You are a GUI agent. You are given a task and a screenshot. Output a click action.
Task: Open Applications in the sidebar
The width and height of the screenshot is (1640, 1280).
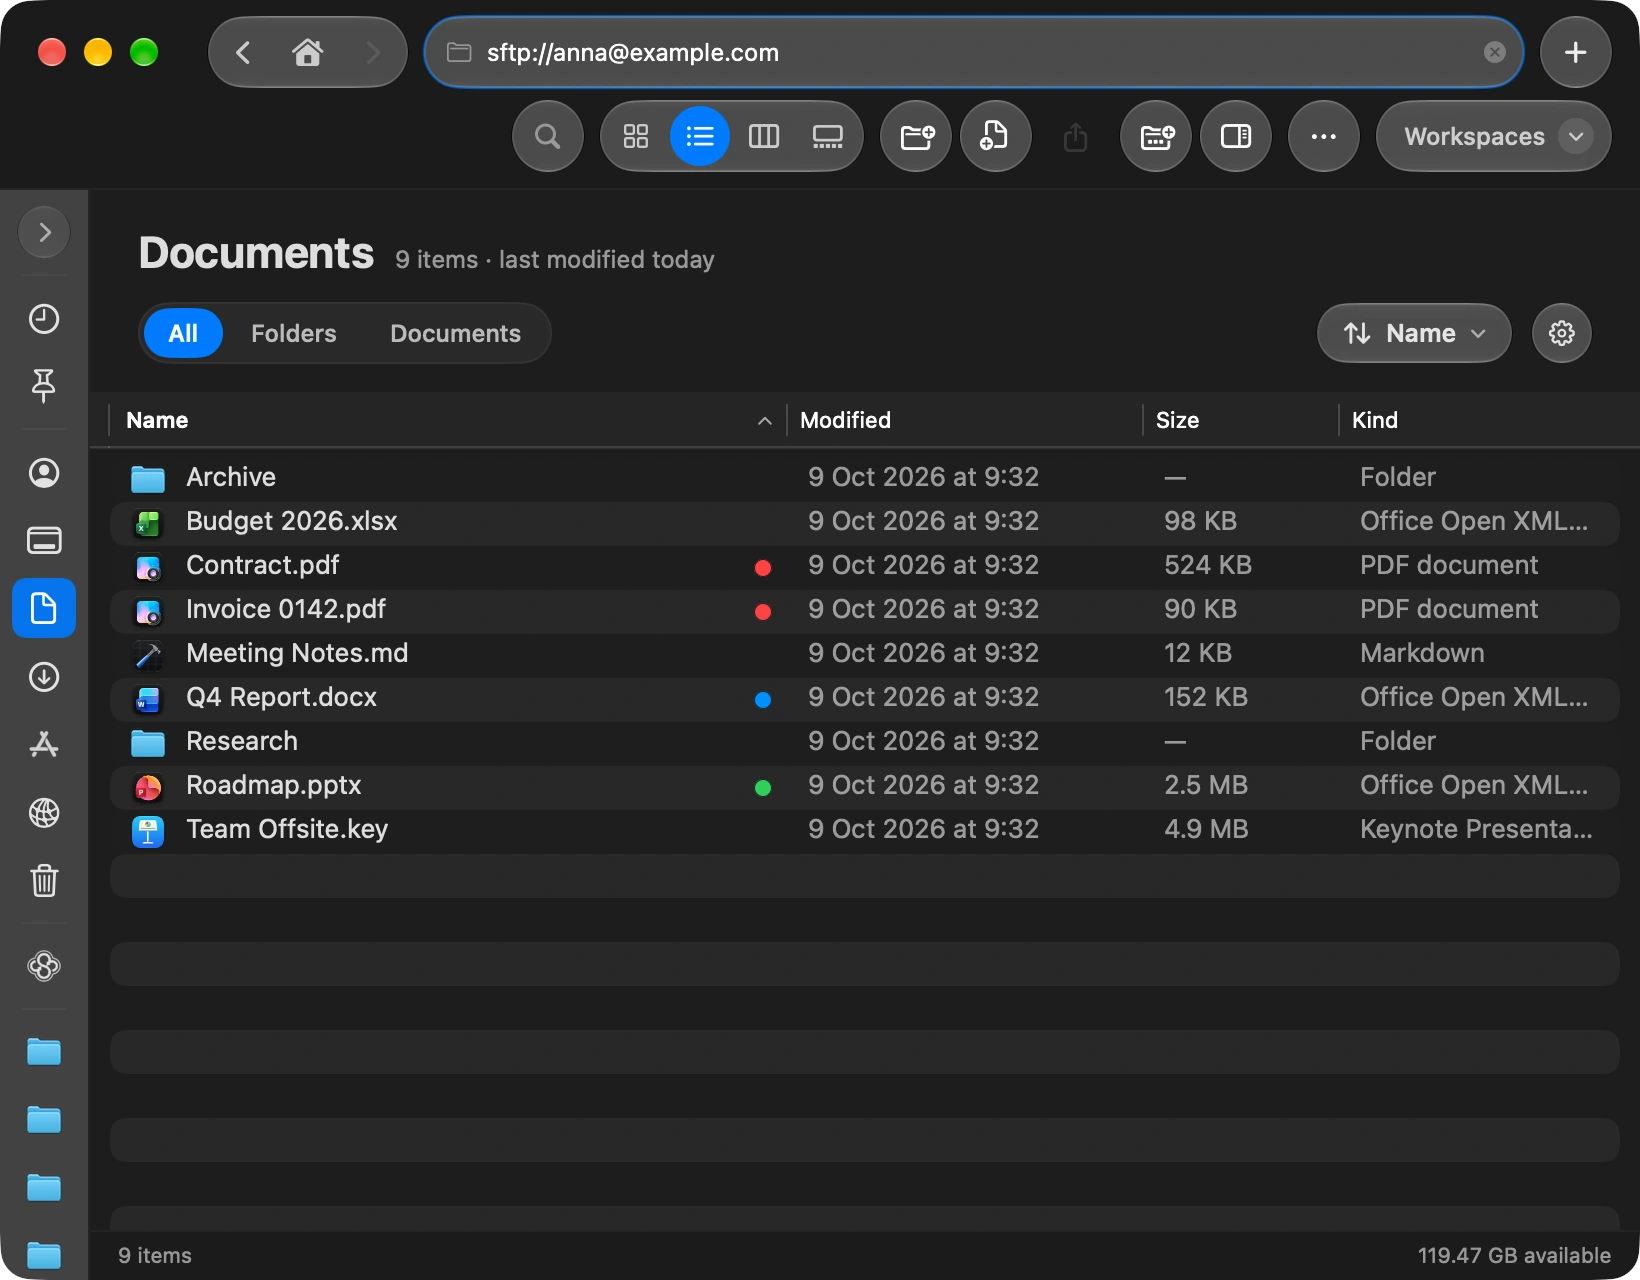coord(44,744)
